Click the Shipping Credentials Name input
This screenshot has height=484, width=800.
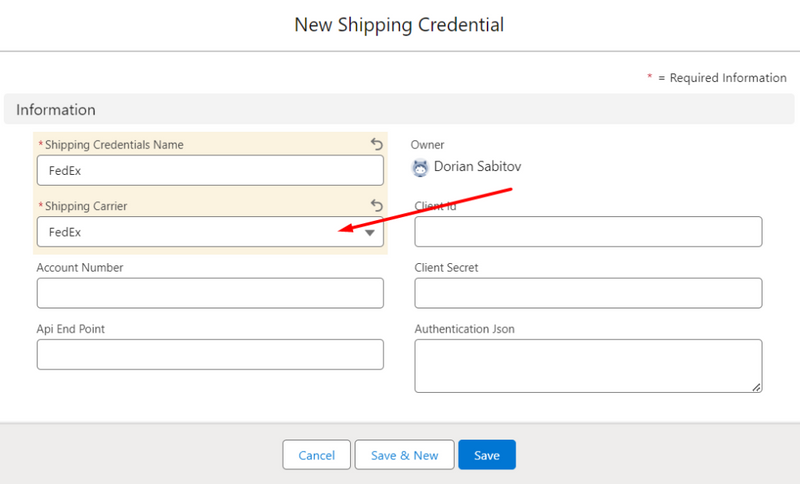[x=210, y=170]
